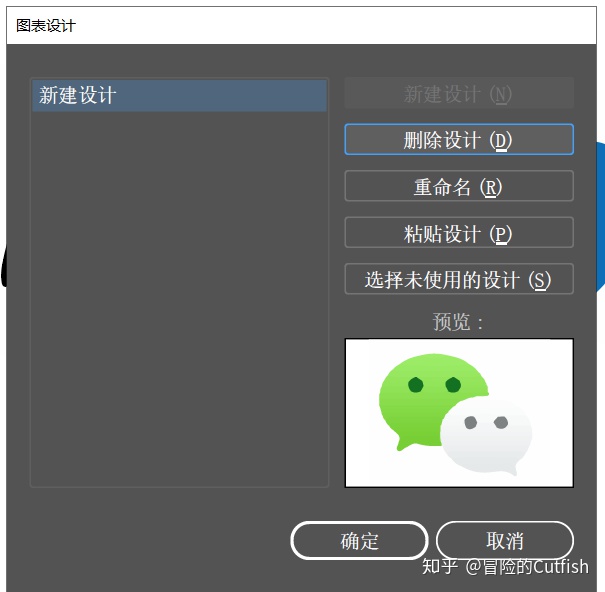Image resolution: width=605 pixels, height=592 pixels.
Task: Click 选择未使用的设计 (S) button
Action: click(459, 279)
